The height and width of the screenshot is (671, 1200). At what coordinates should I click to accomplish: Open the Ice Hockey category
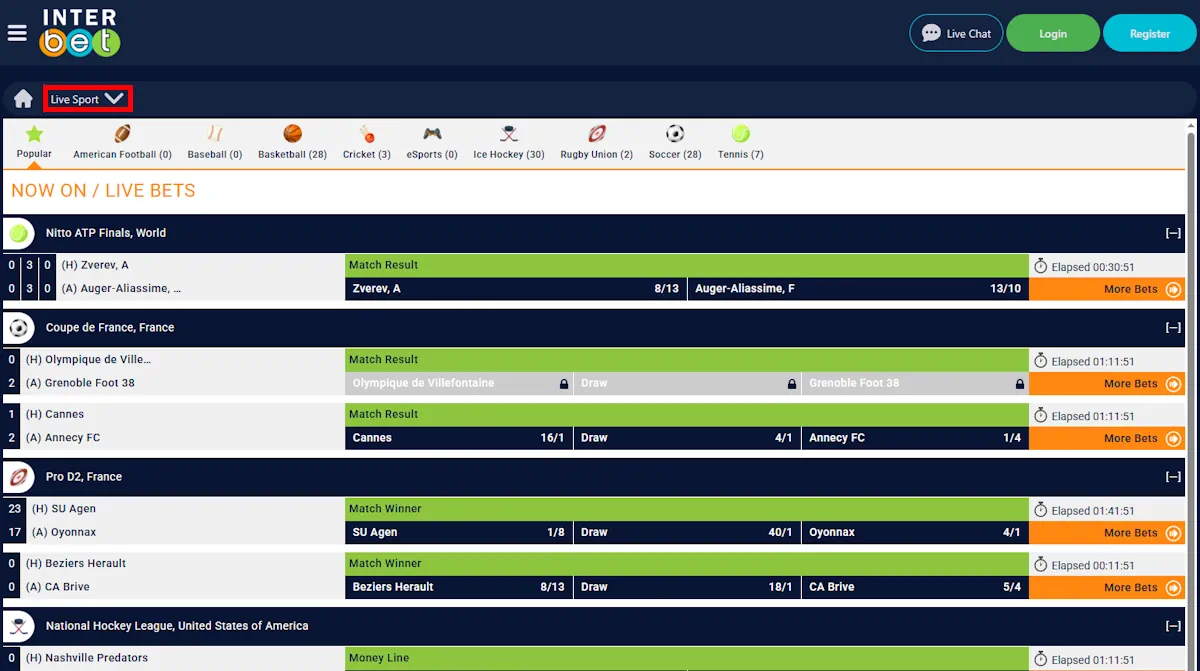[x=508, y=135]
